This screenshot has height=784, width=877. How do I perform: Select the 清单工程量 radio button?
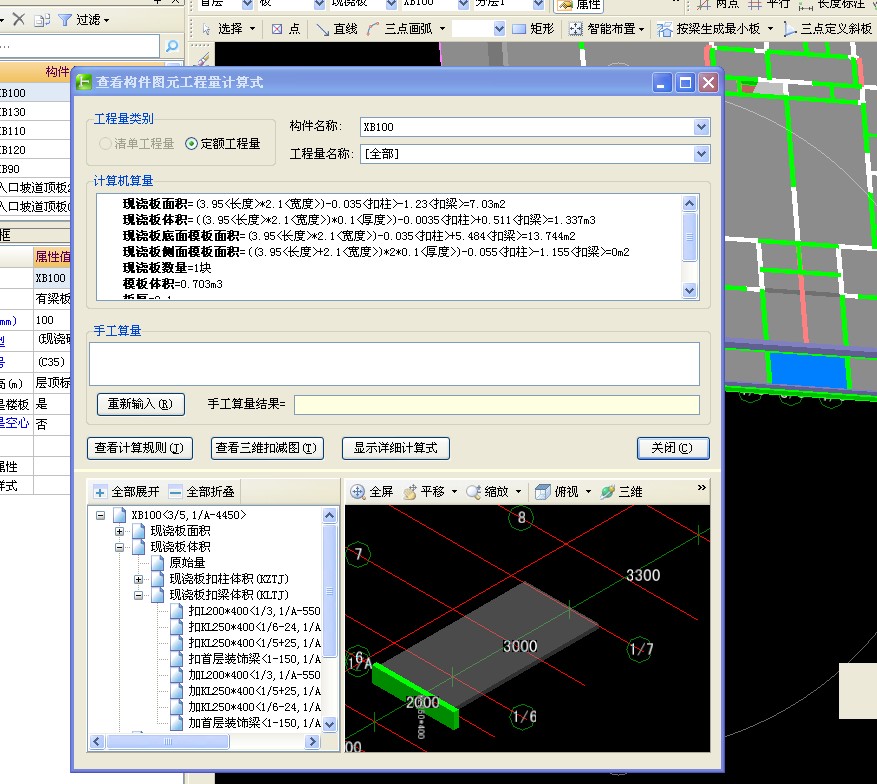click(x=105, y=144)
